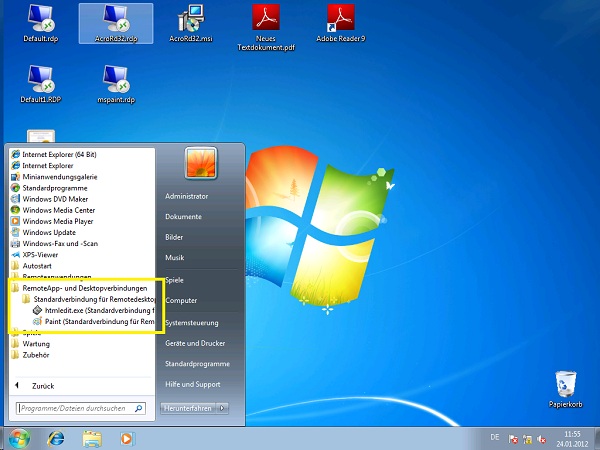
Task: Open the Dokumente link
Action: tap(183, 217)
